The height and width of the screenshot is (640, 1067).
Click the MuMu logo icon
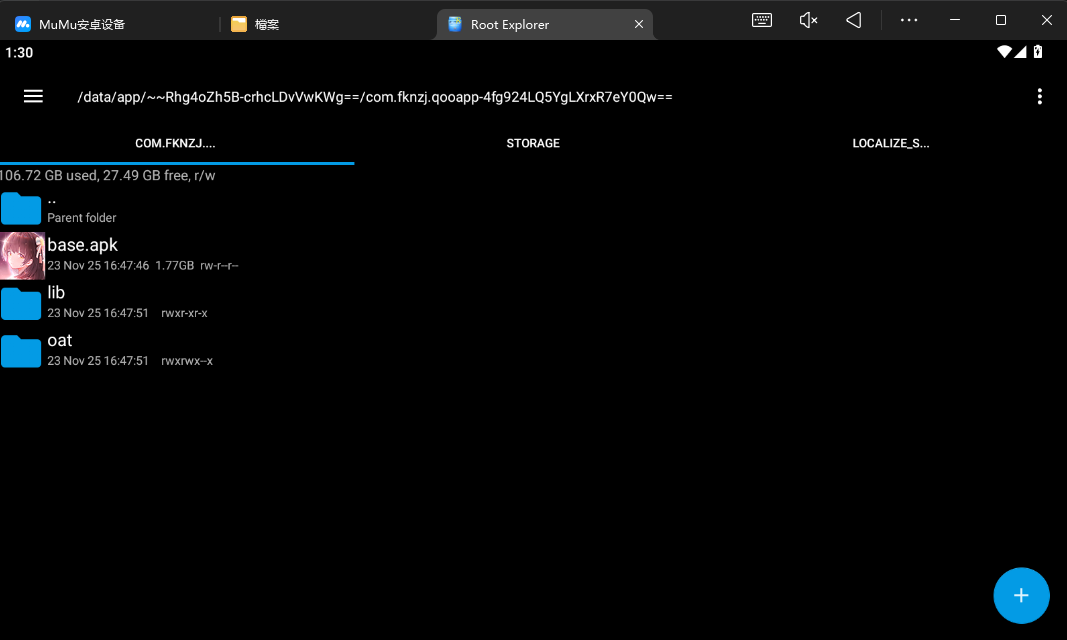click(x=23, y=24)
